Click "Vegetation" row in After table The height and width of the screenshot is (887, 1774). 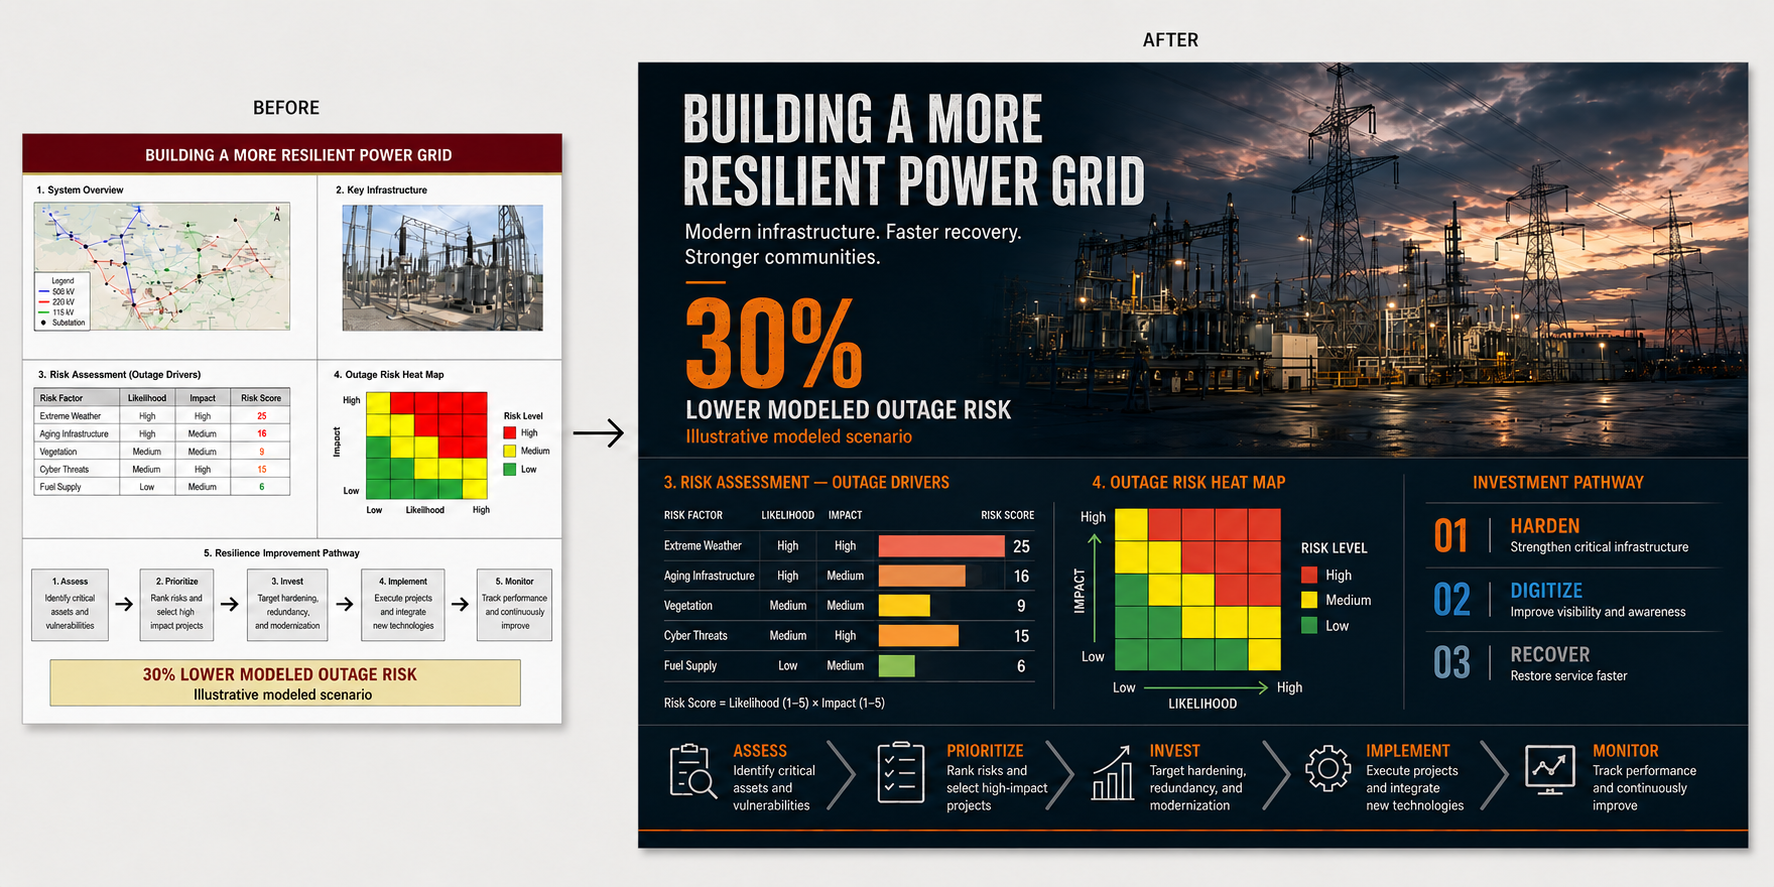point(848,606)
